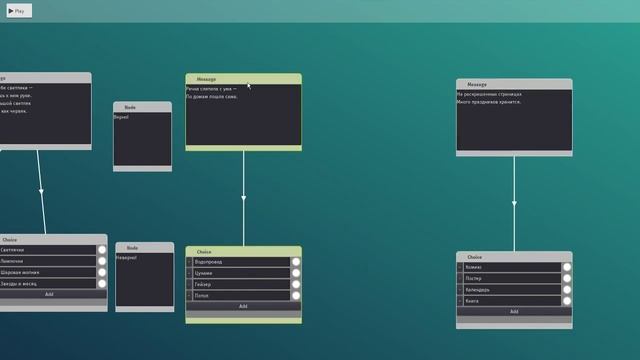Edit the Message text about праздников
The height and width of the screenshot is (360, 640).
coord(514,120)
